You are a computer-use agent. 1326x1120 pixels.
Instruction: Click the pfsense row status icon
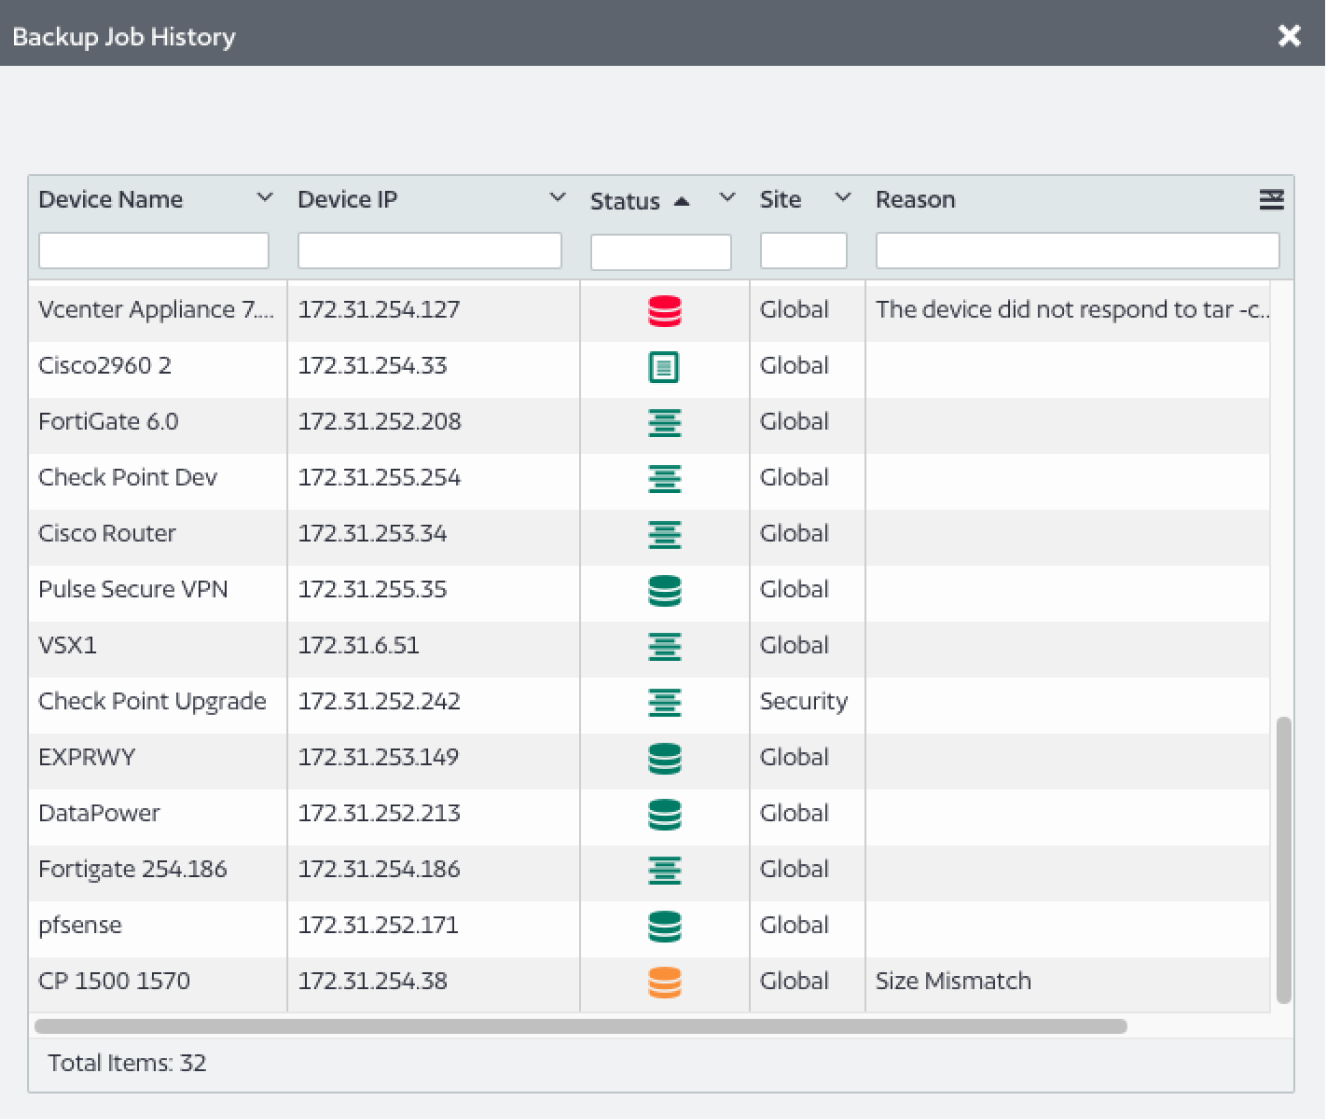664,926
